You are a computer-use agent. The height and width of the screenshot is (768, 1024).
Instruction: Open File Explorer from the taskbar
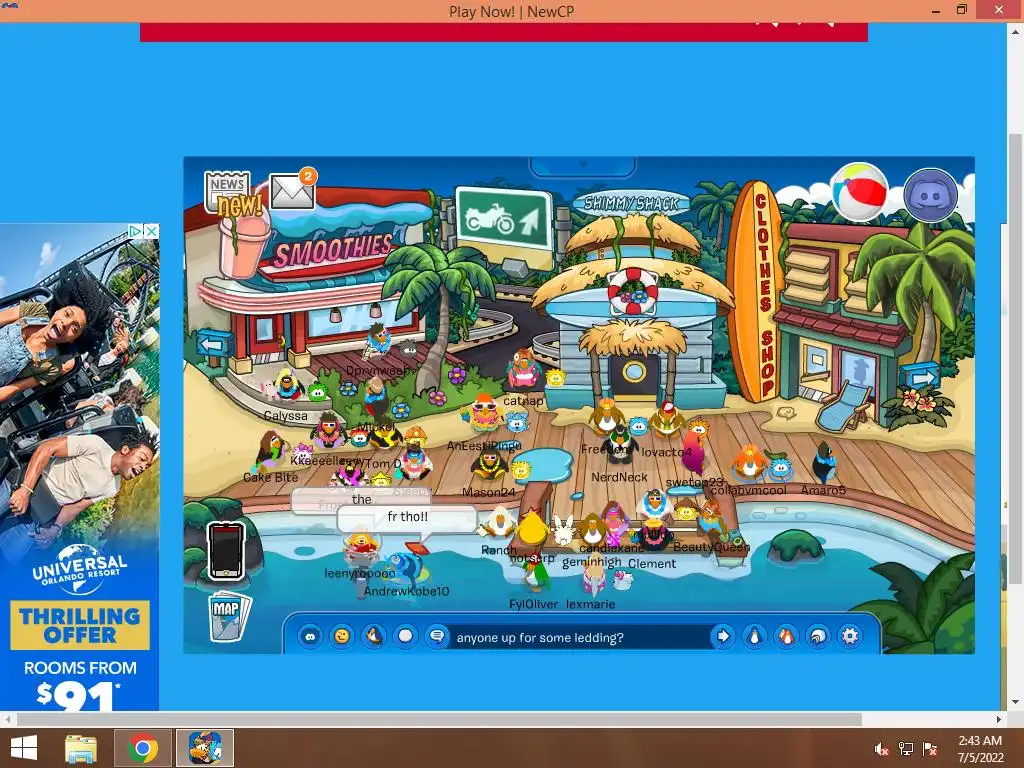tap(81, 748)
